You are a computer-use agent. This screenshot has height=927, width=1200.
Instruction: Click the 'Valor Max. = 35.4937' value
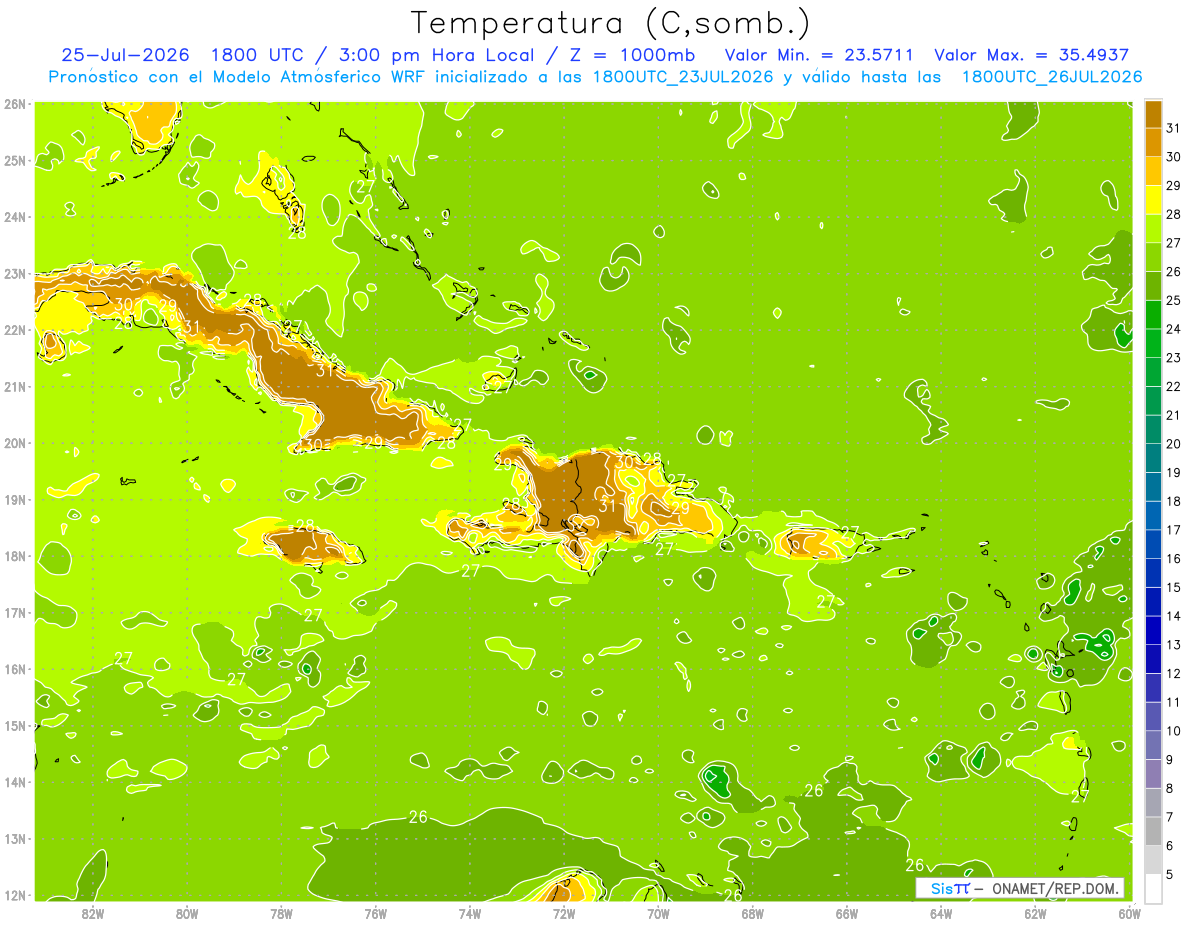point(1033,55)
